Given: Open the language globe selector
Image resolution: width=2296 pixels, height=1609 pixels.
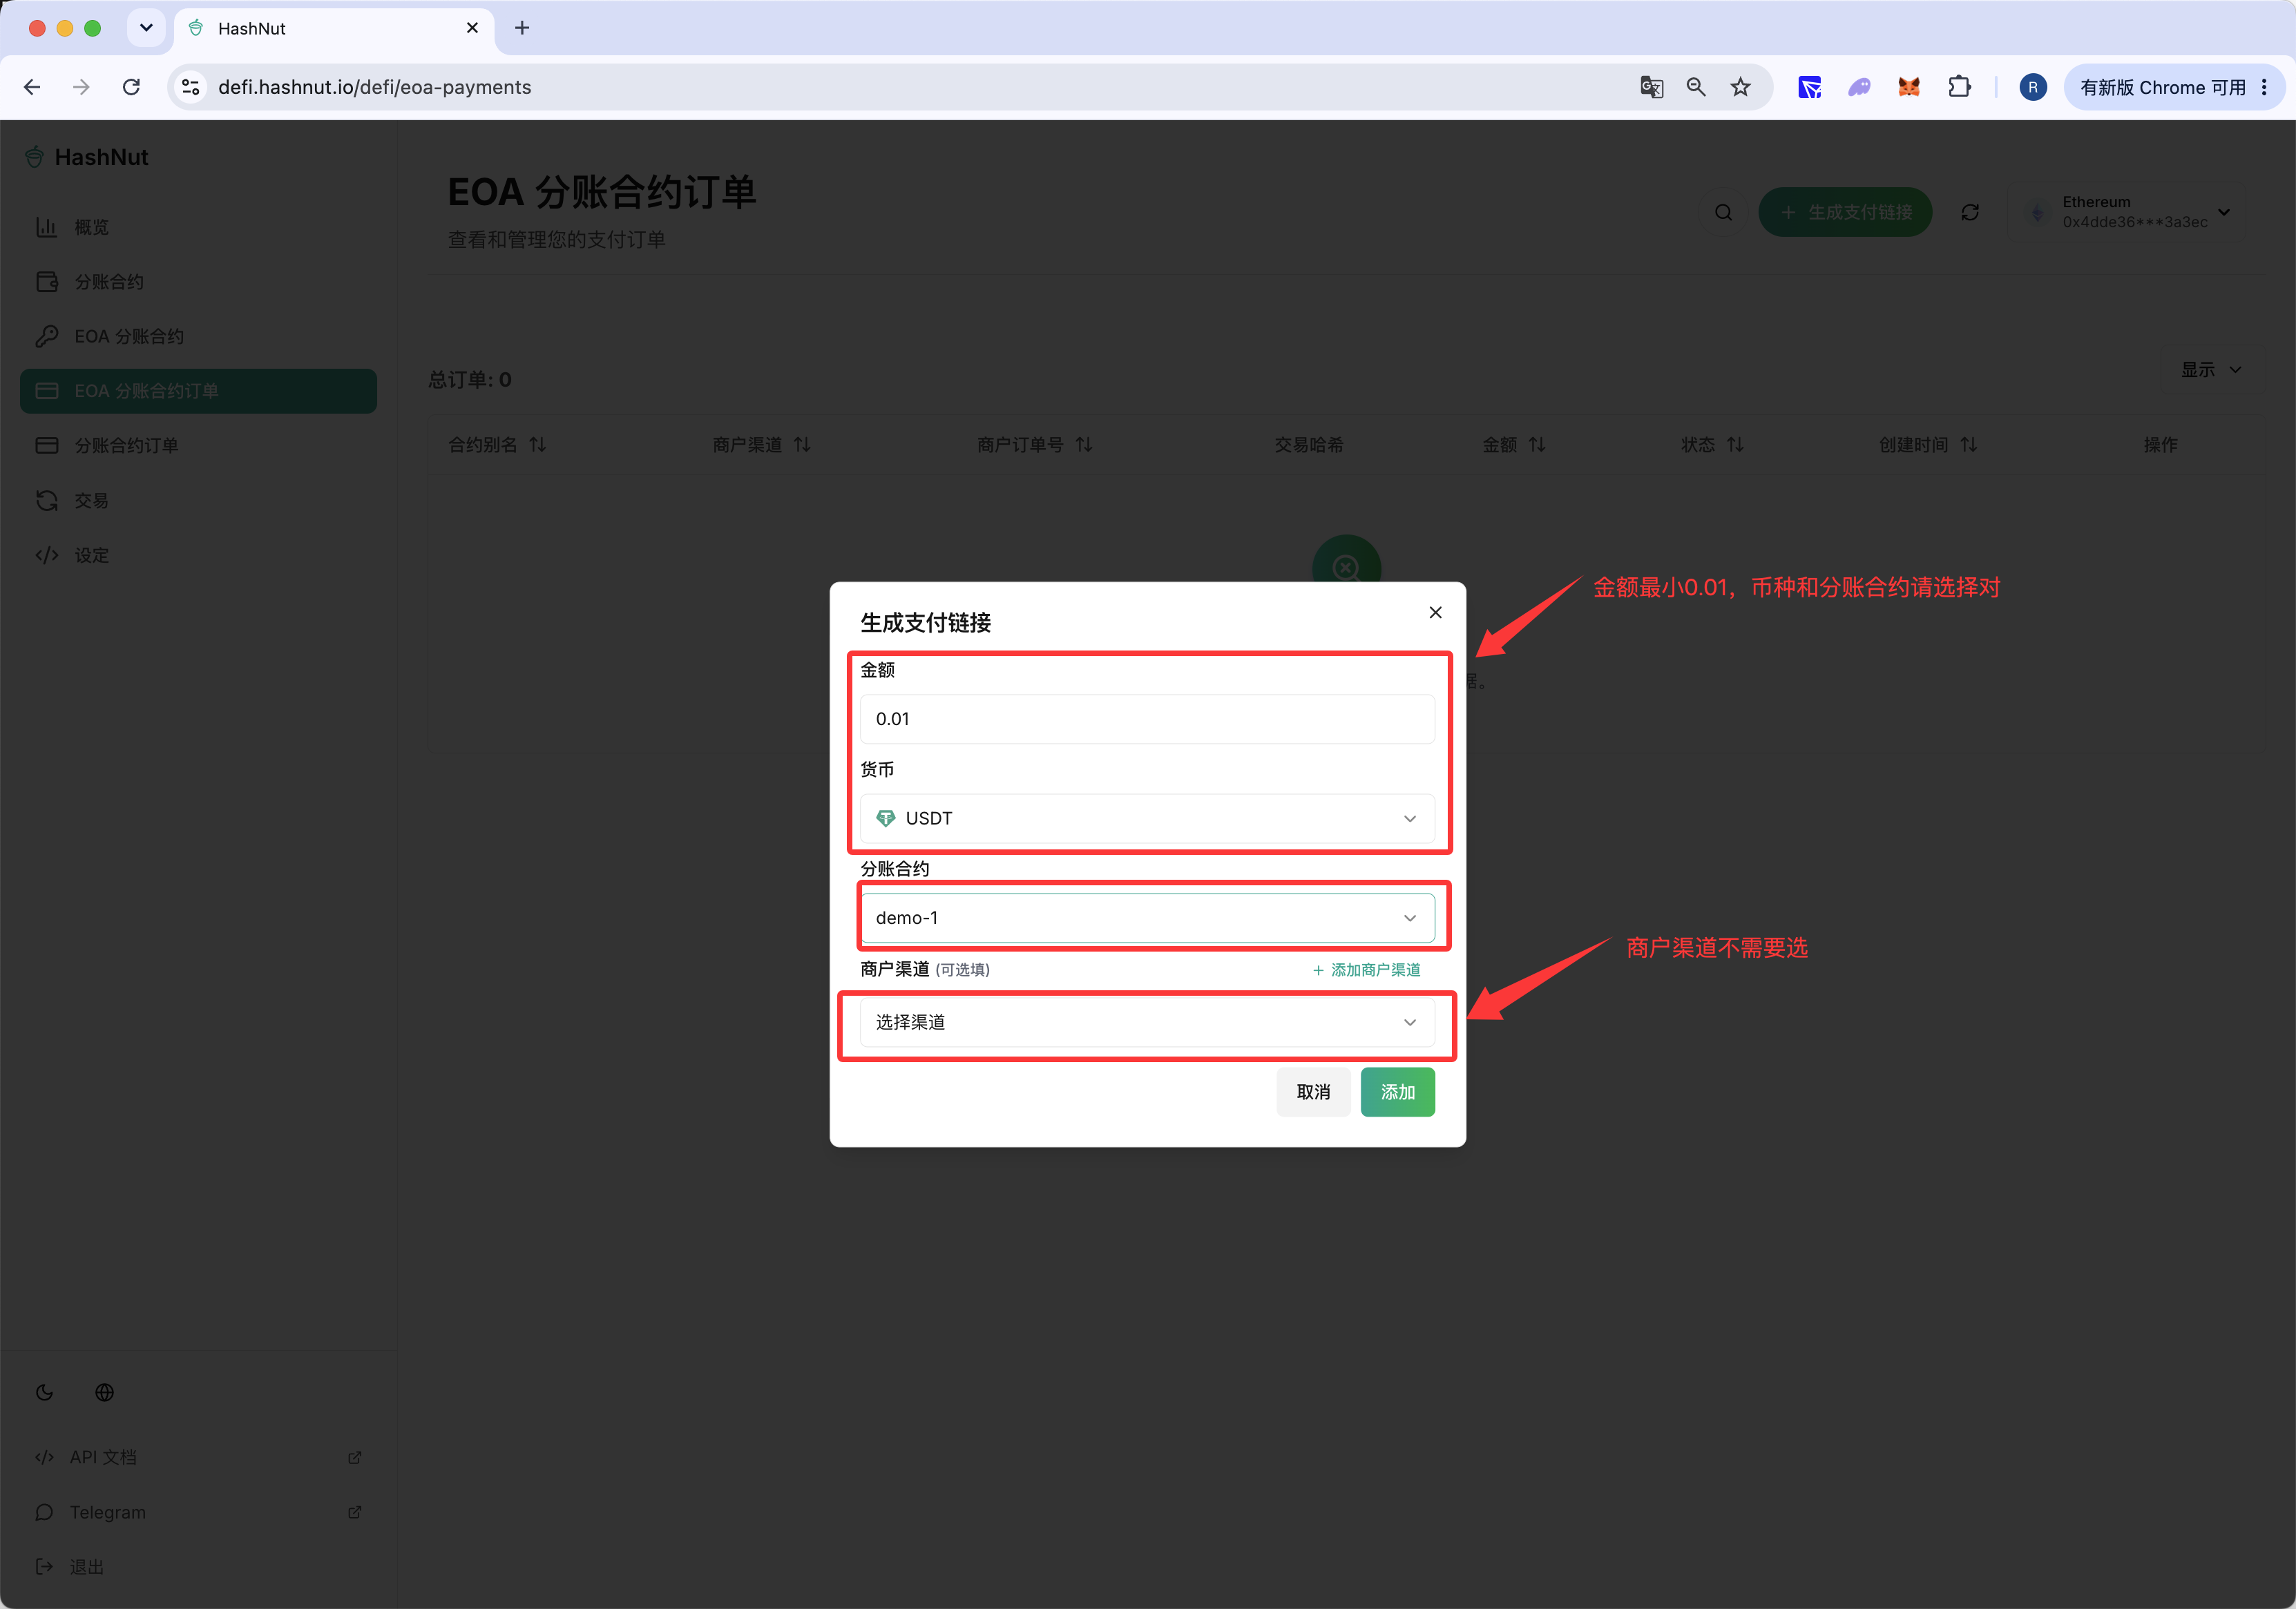Looking at the screenshot, I should 104,1392.
